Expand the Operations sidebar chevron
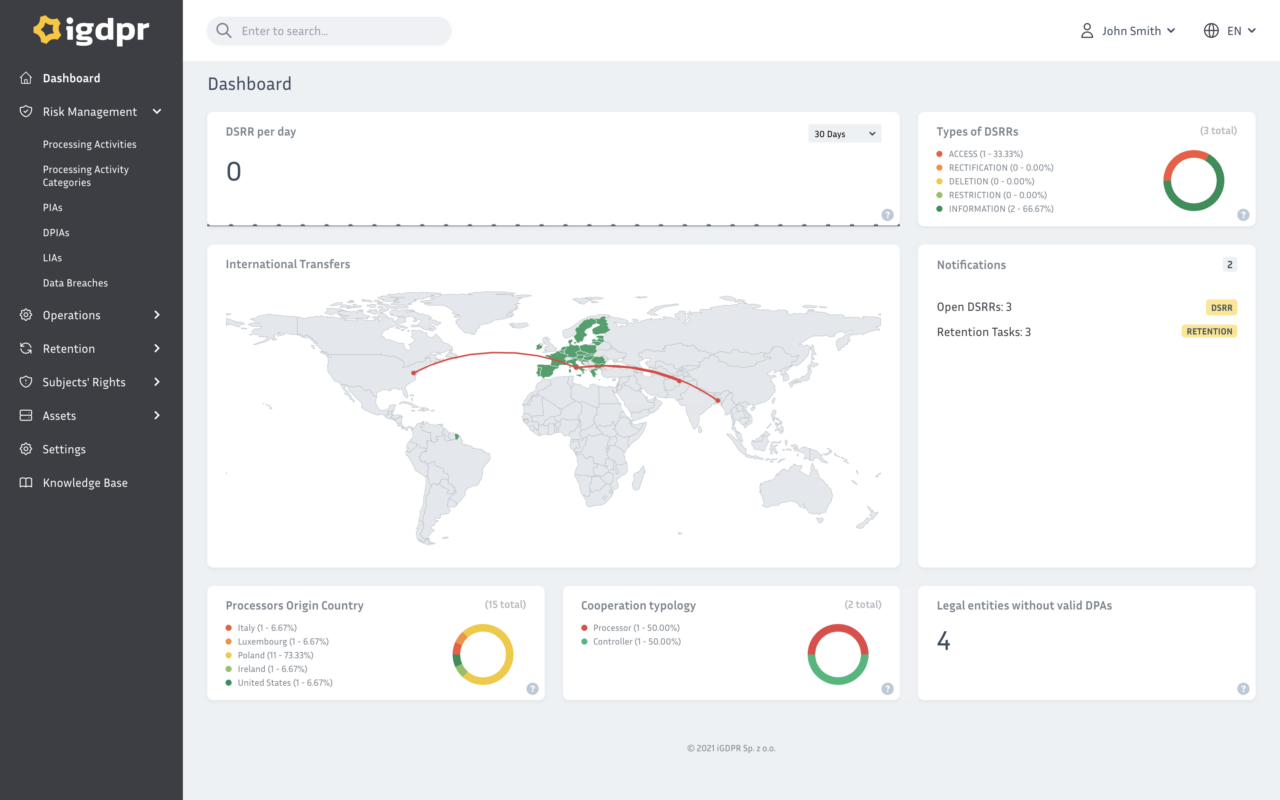Viewport: 1280px width, 800px height. pos(156,314)
